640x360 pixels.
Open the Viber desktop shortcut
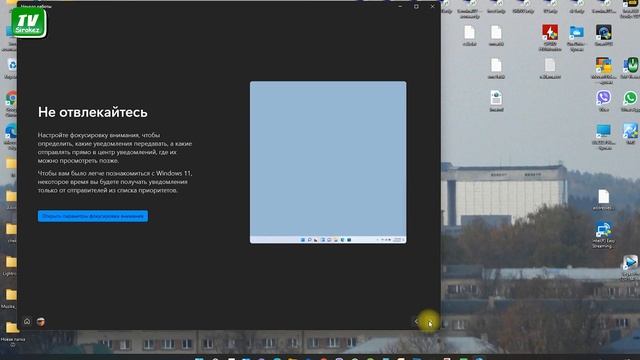(x=603, y=101)
